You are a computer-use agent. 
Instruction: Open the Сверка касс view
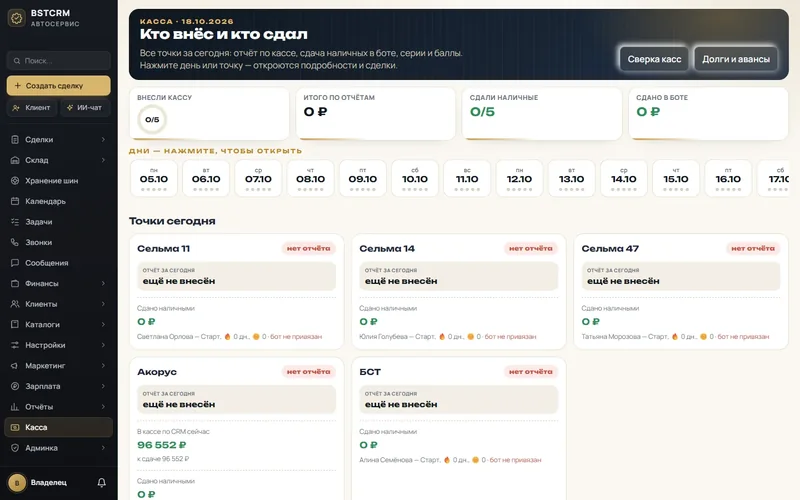[654, 59]
